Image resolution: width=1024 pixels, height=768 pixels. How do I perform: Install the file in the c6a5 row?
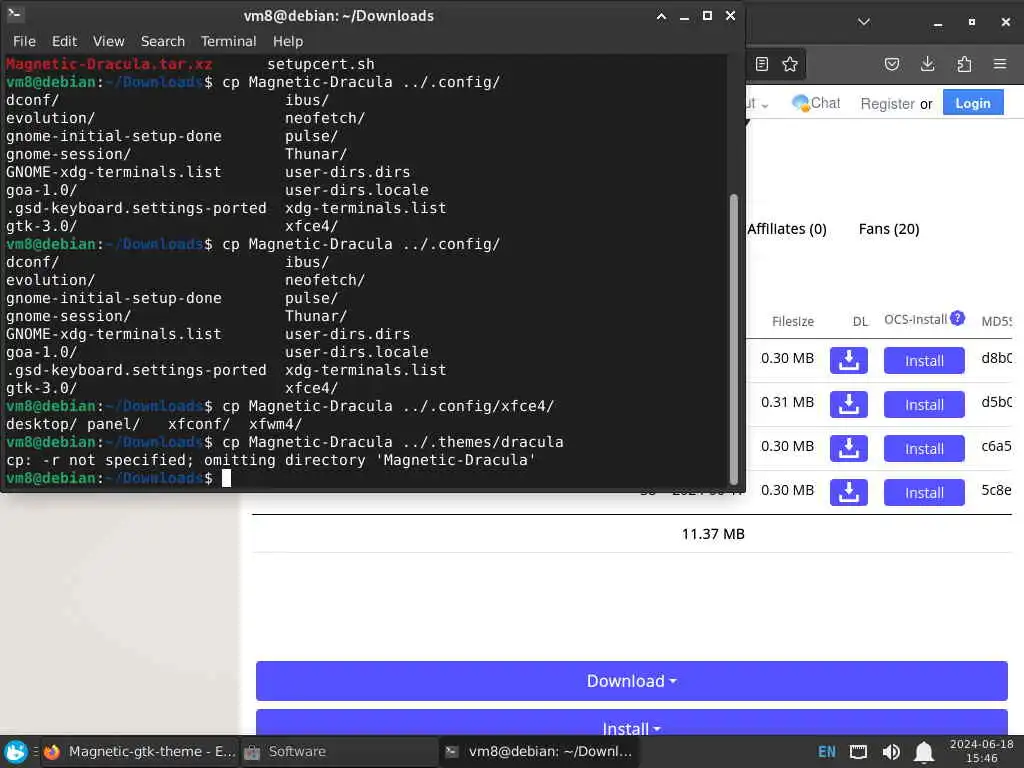[x=924, y=449]
